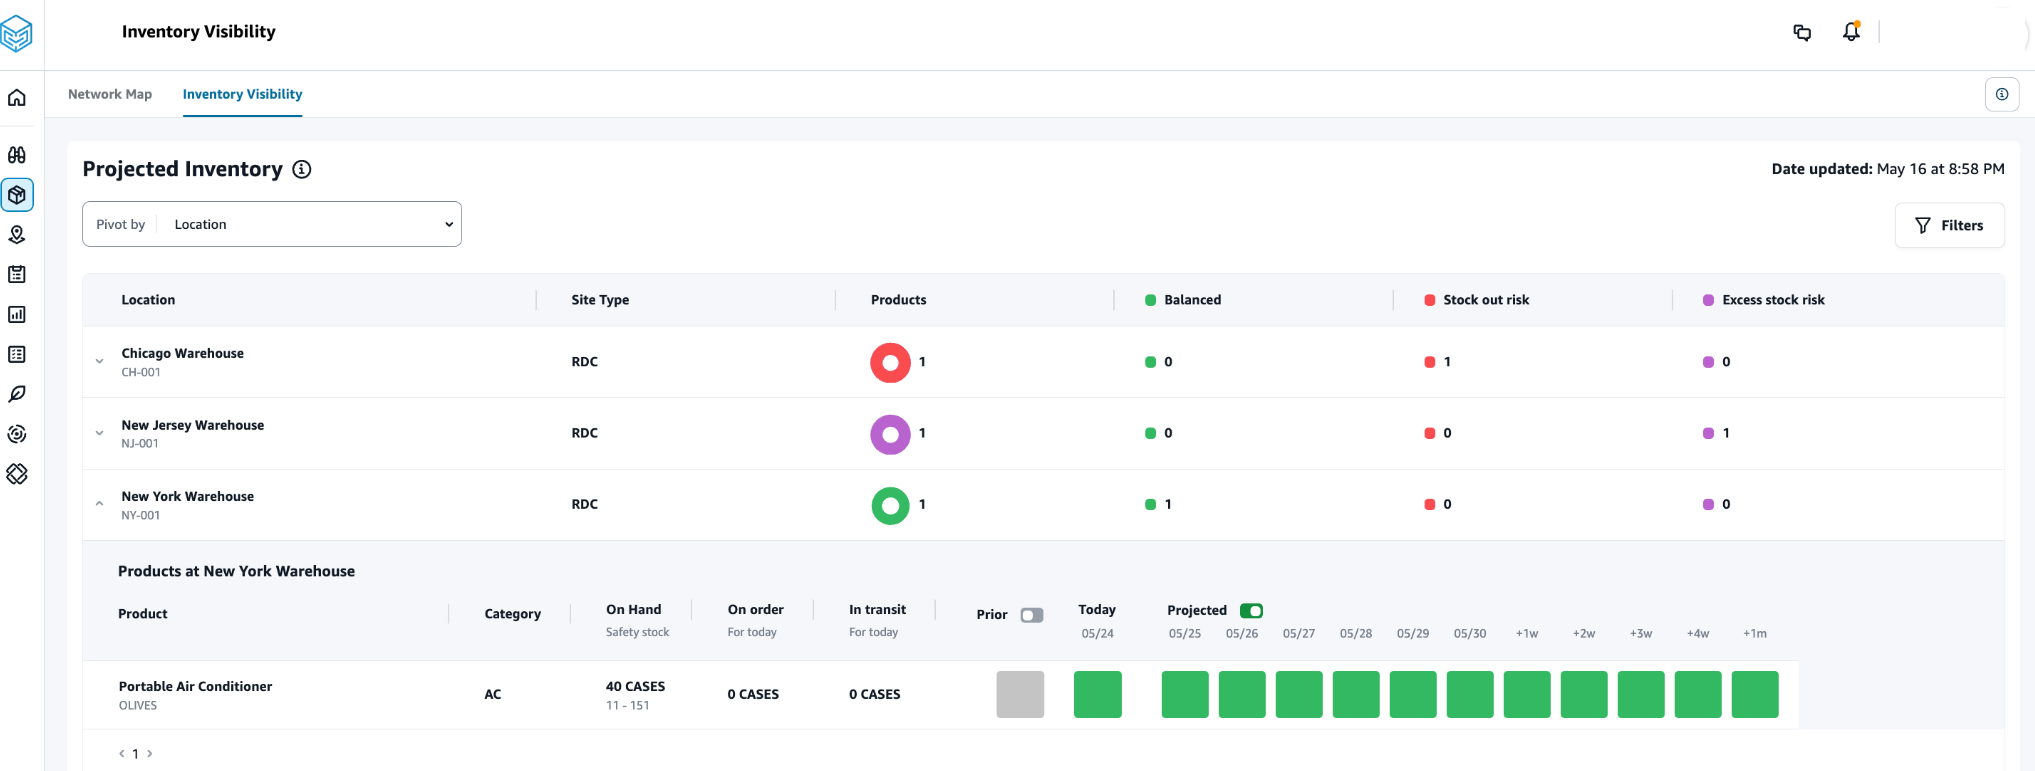The width and height of the screenshot is (2035, 771).
Task: Select the Inventory Visibility tab
Action: (x=242, y=94)
